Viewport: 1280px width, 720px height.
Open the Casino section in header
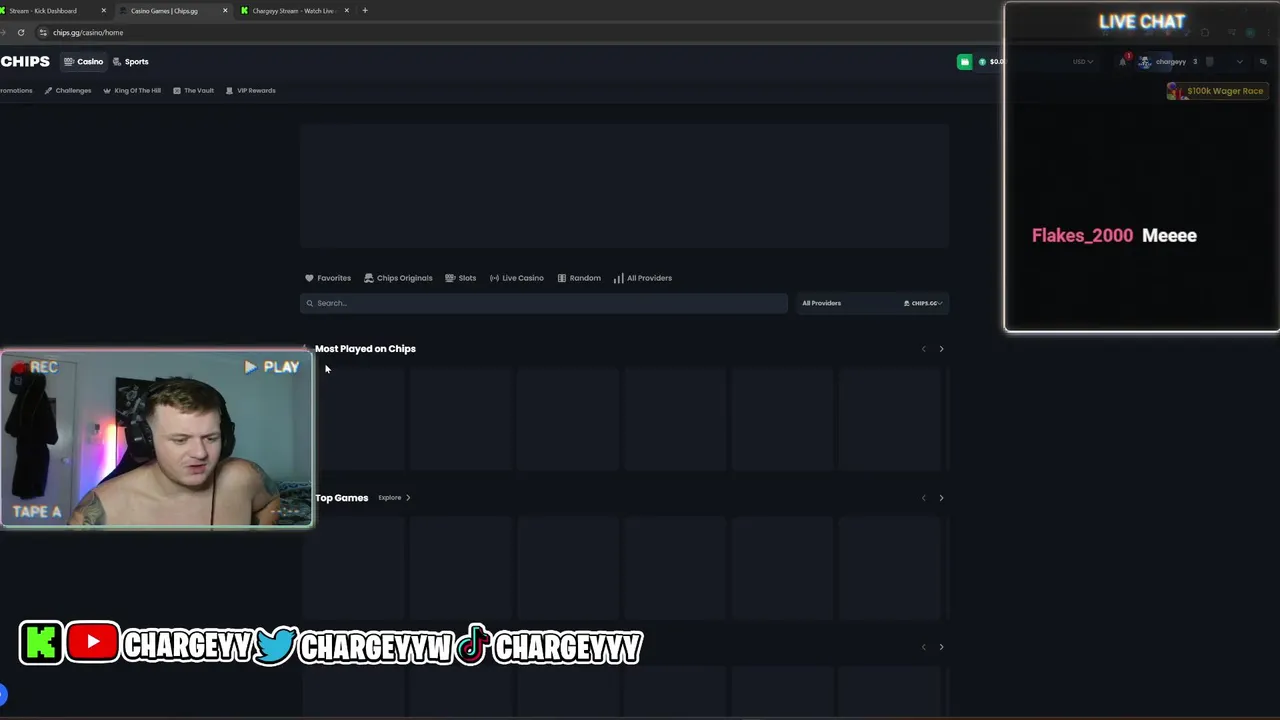(x=84, y=62)
